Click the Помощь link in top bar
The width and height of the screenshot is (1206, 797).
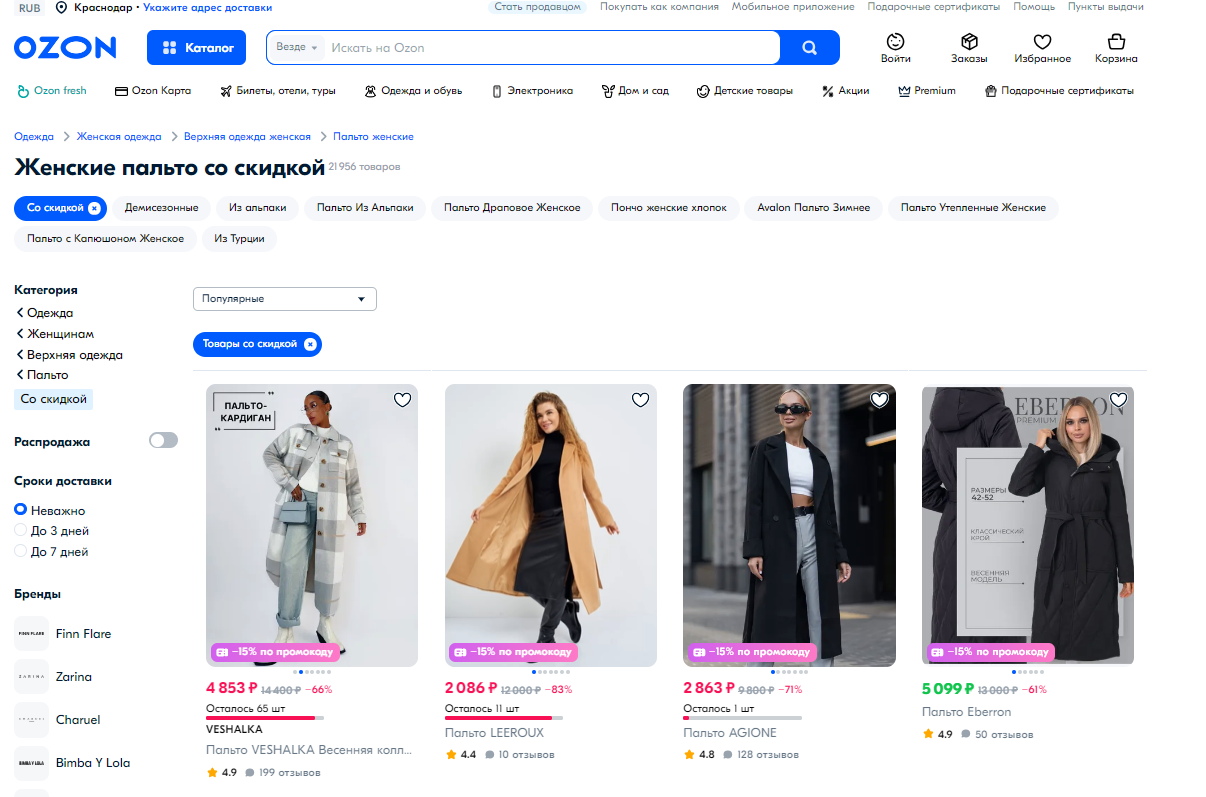1034,7
